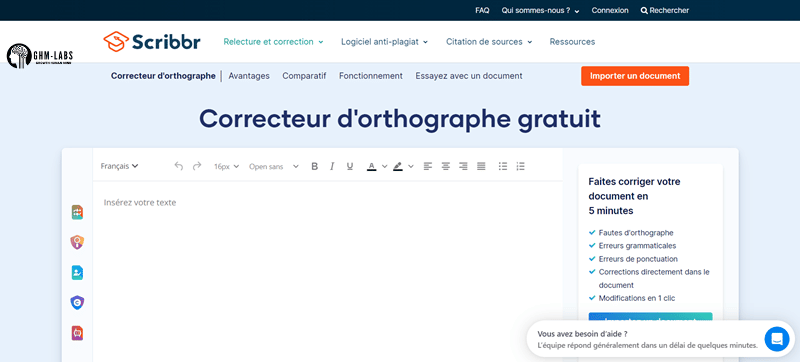Screen dimensions: 800x362
Task: Click the redo arrow in editor toolbar
Action: tap(197, 166)
